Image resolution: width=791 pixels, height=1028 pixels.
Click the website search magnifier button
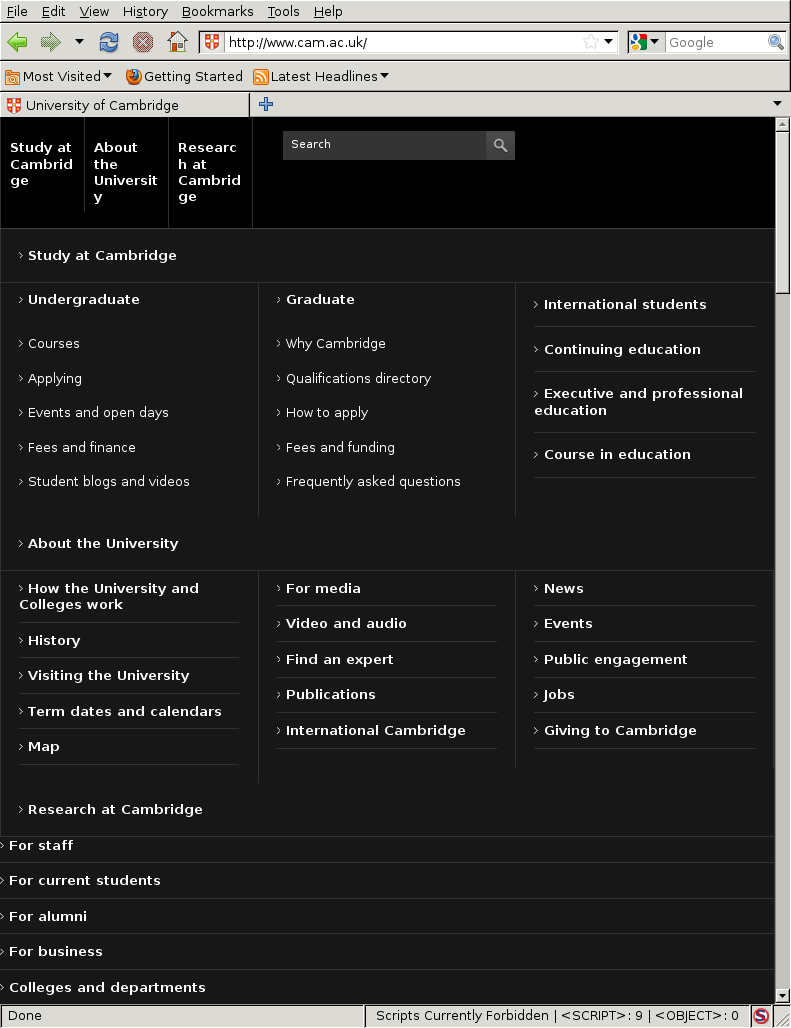500,145
